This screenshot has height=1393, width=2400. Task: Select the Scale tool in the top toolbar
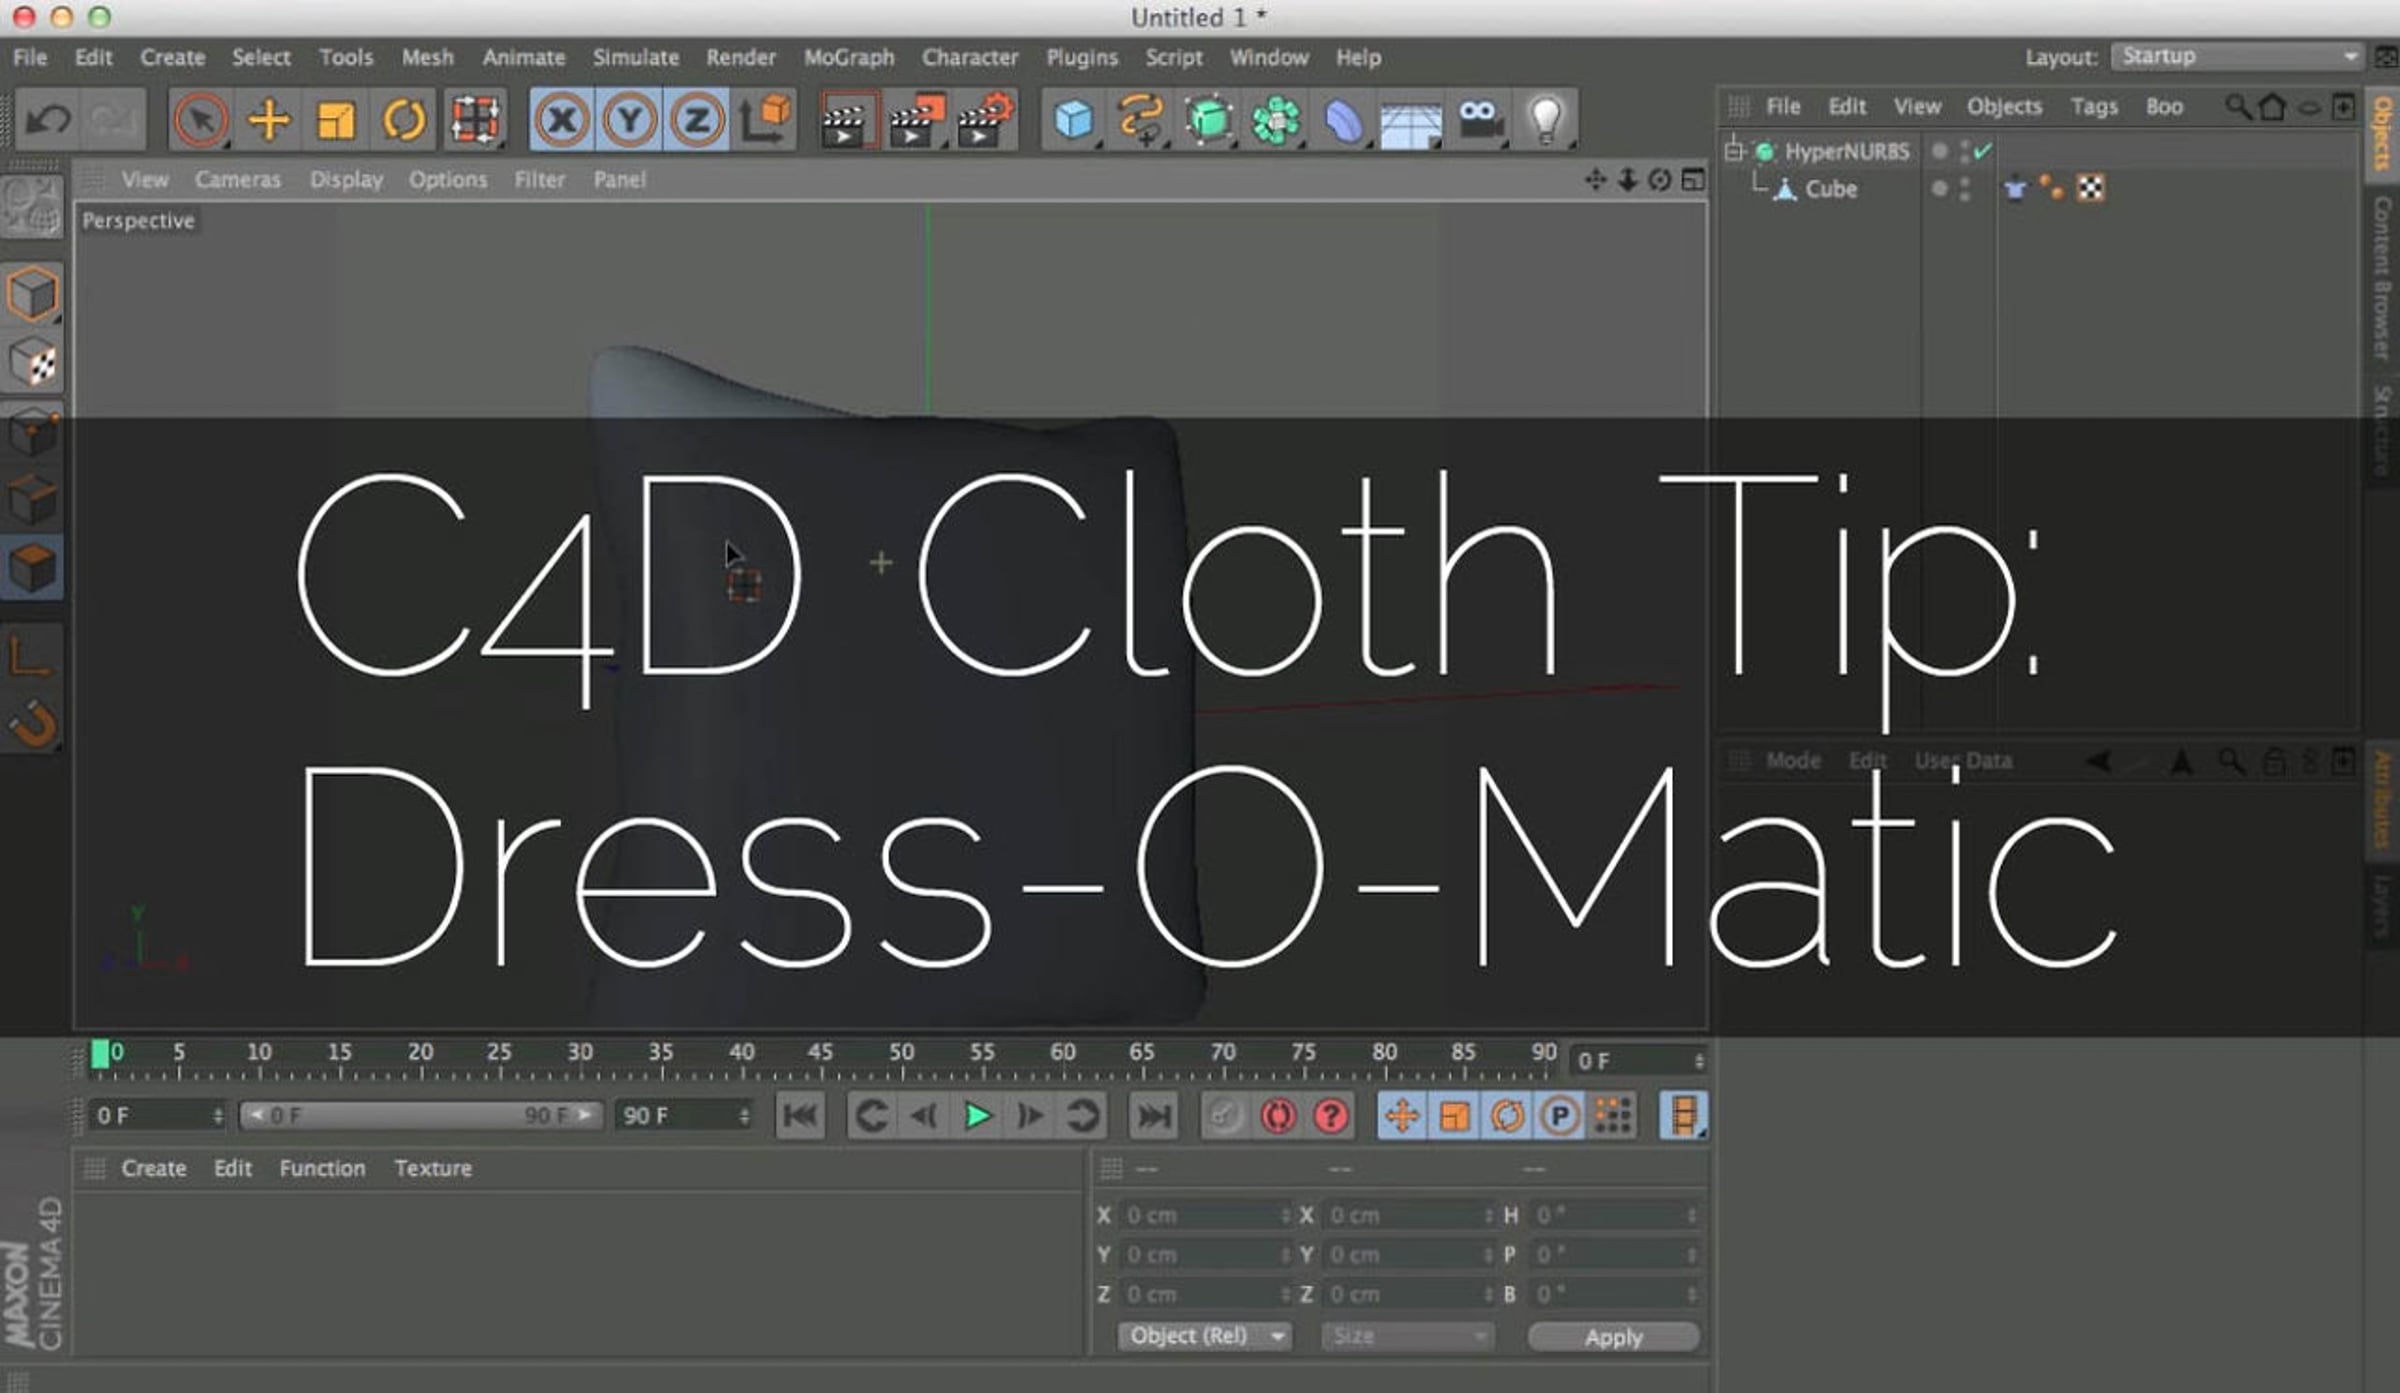[x=336, y=120]
